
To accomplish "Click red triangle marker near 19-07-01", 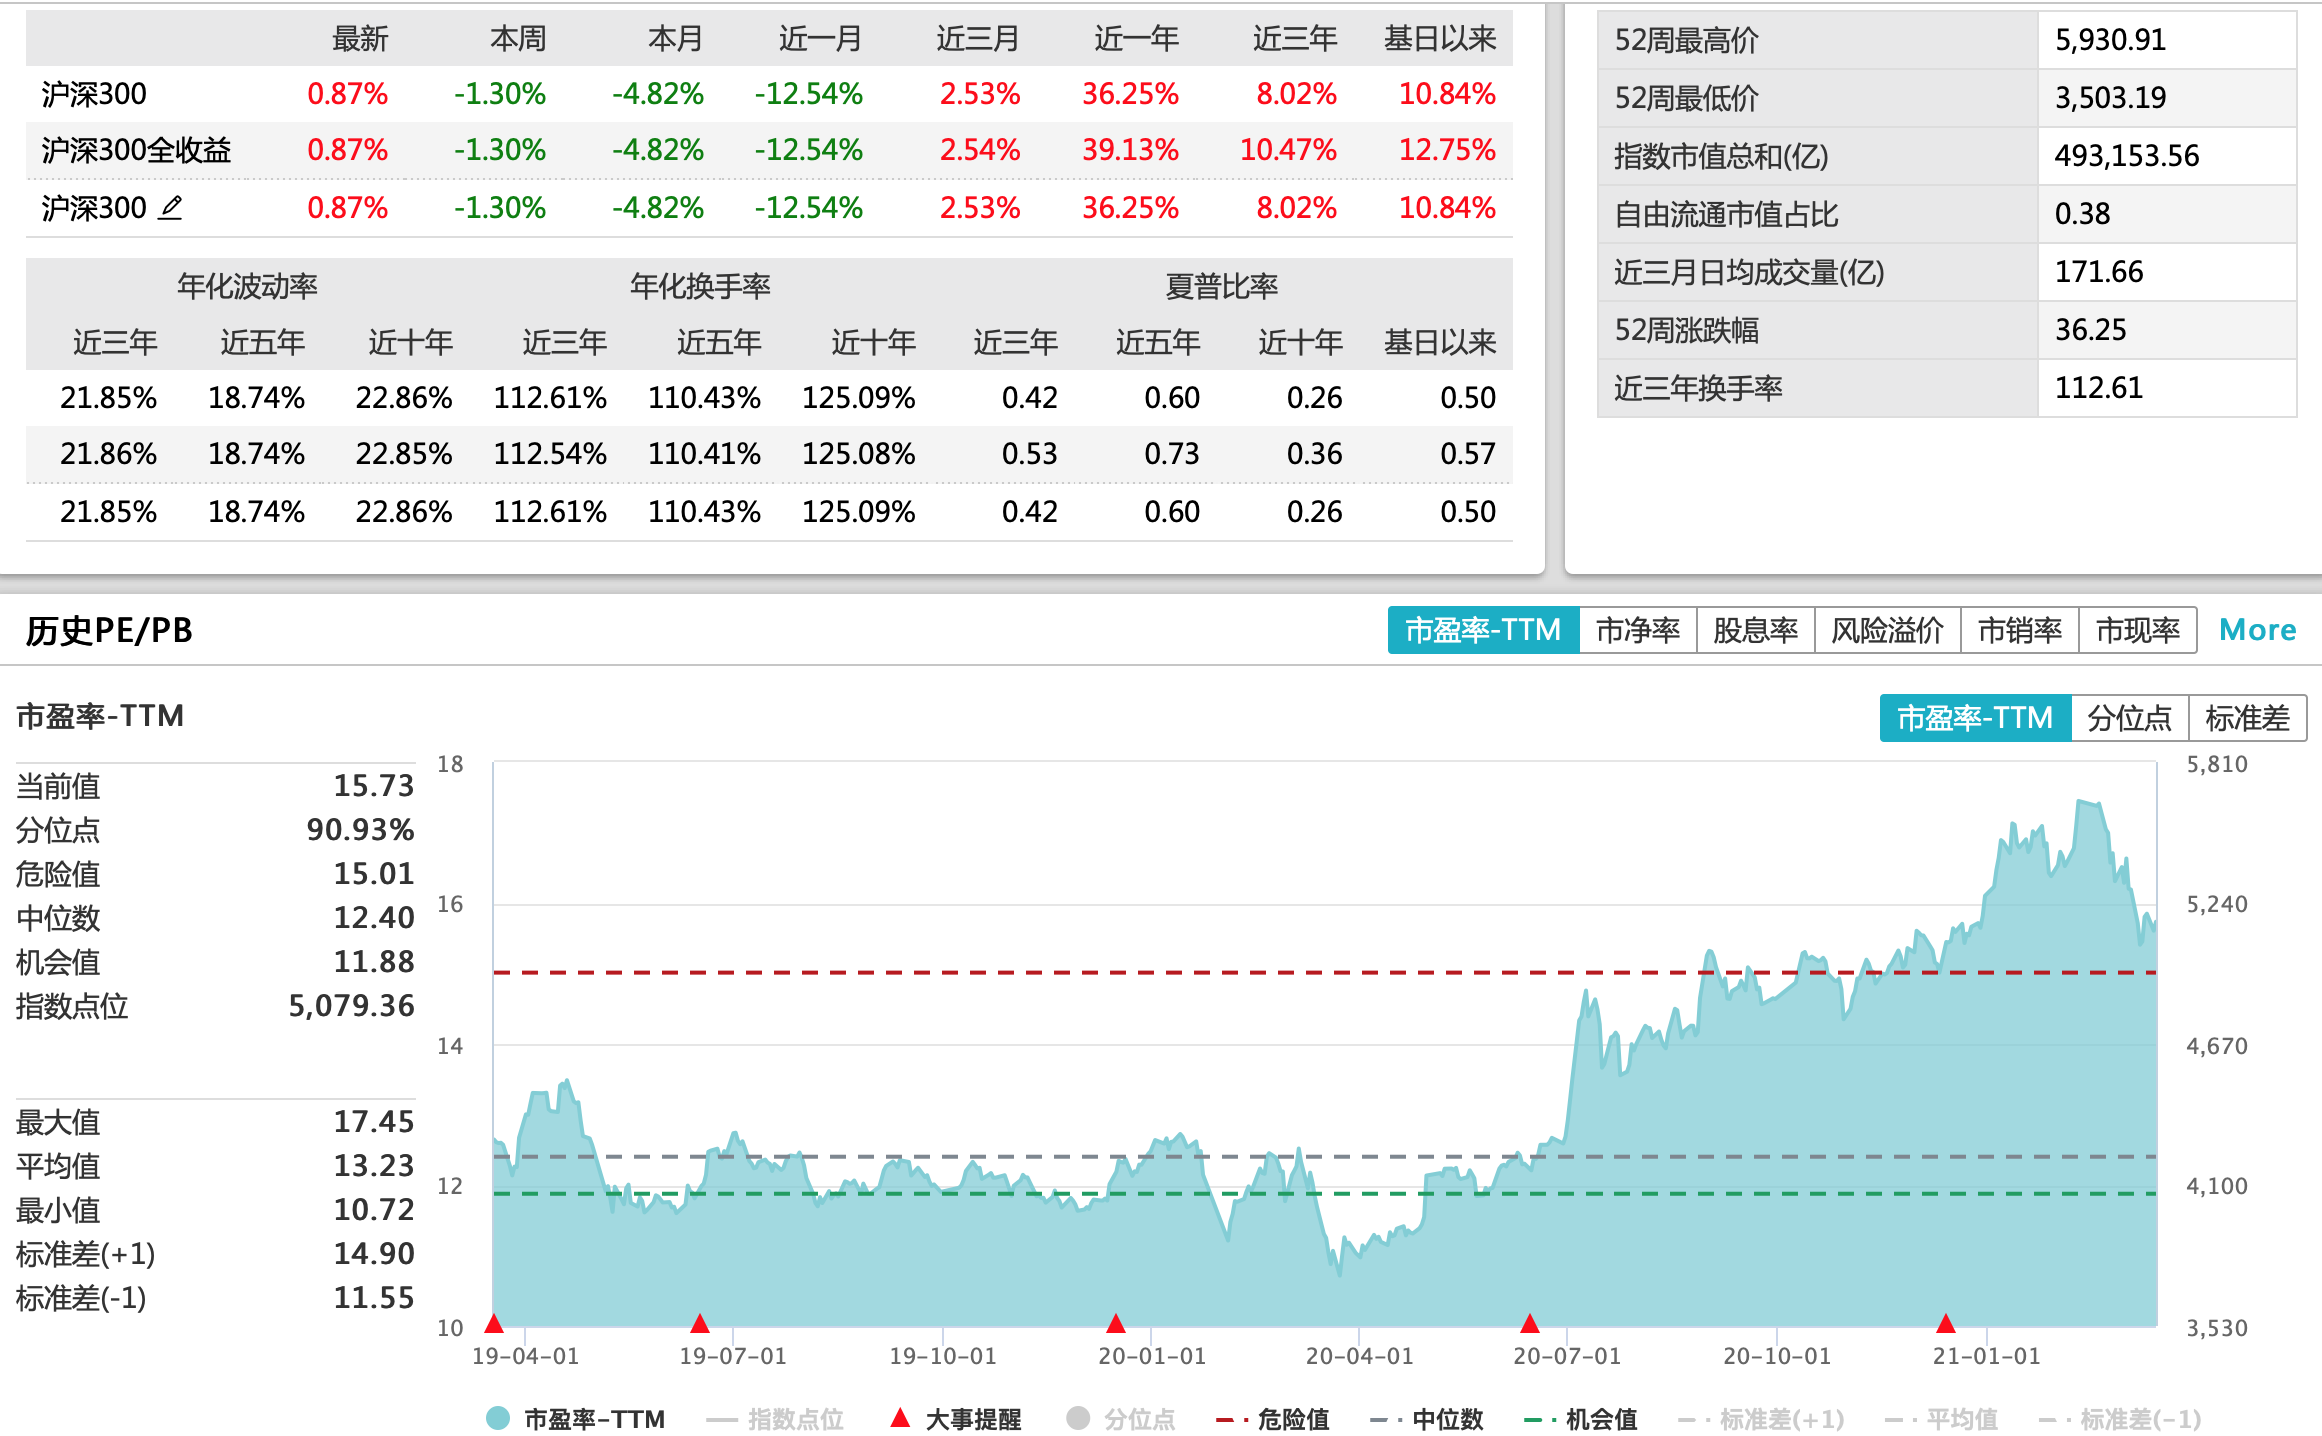I will pyautogui.click(x=700, y=1324).
